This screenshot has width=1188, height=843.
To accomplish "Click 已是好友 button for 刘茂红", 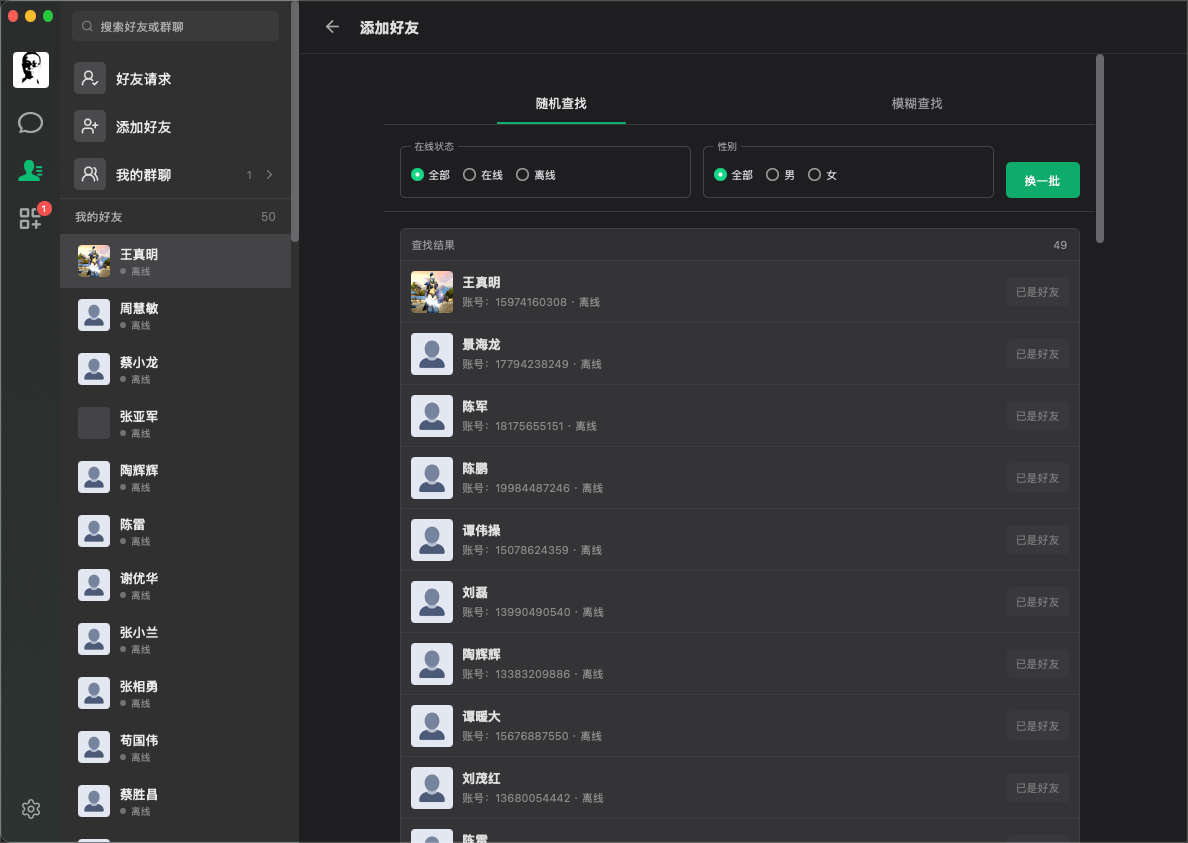I will click(x=1037, y=788).
